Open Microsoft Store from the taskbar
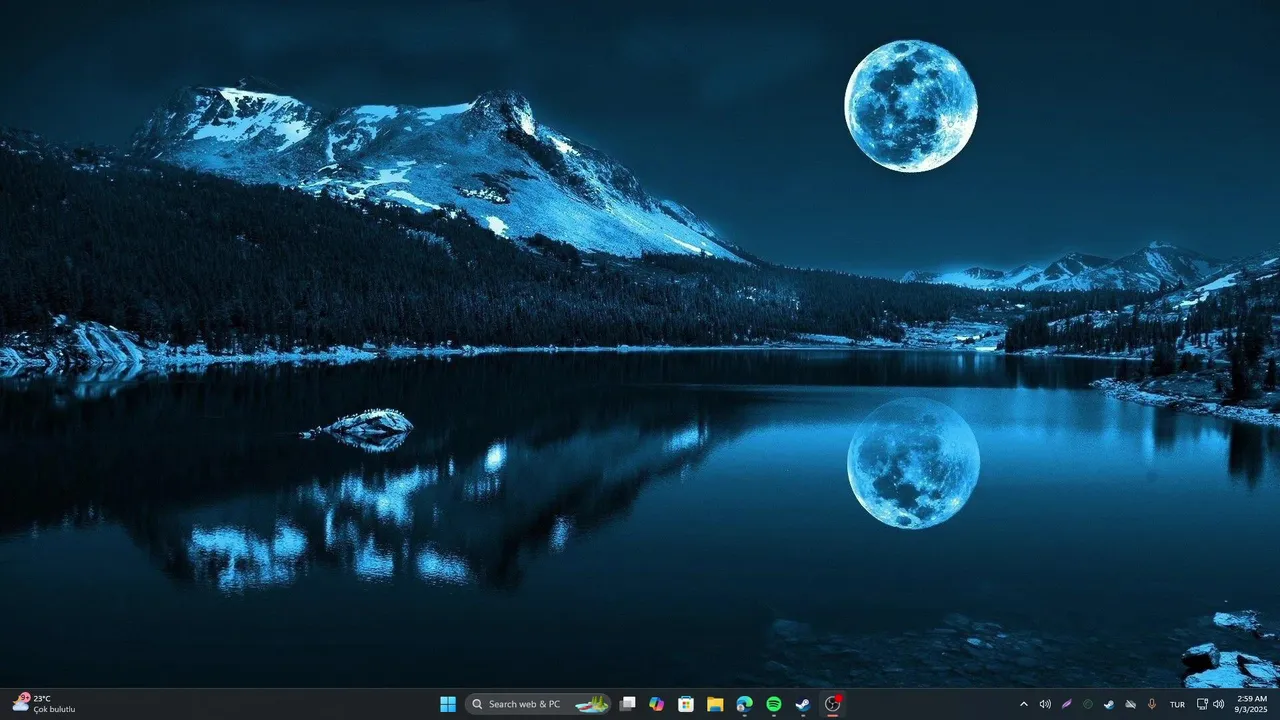 (686, 704)
